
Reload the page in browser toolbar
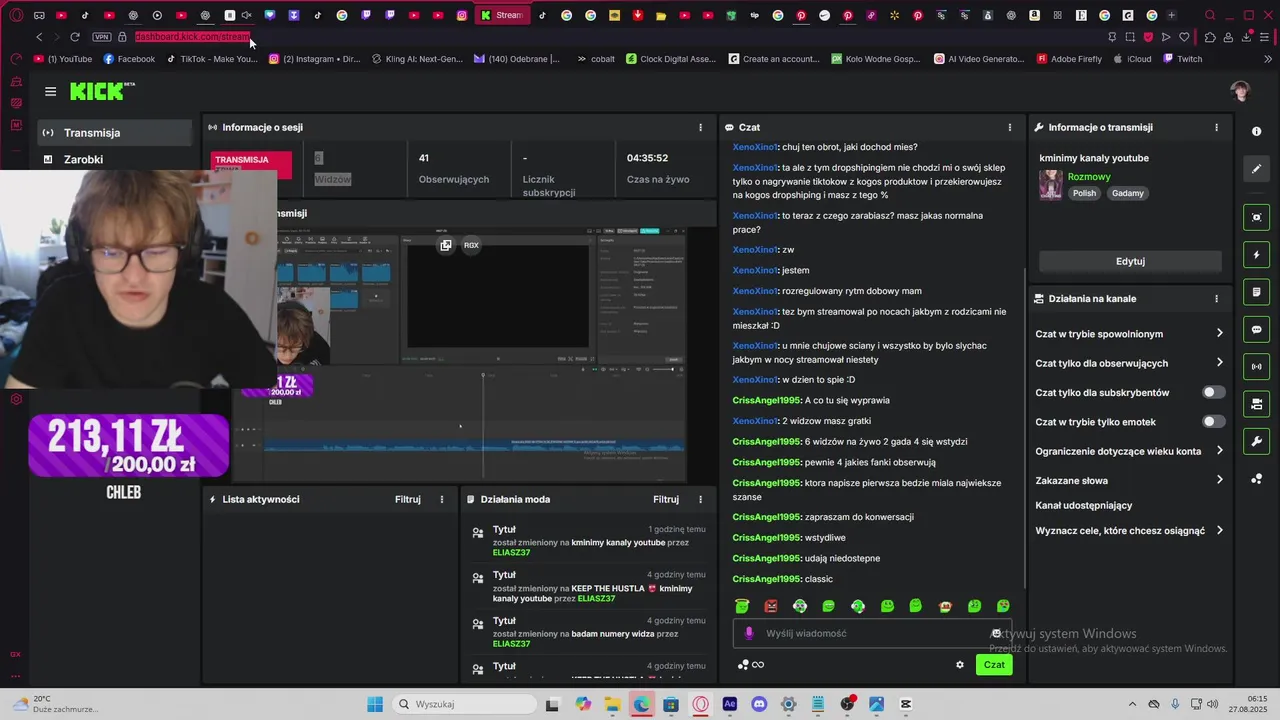pos(74,37)
